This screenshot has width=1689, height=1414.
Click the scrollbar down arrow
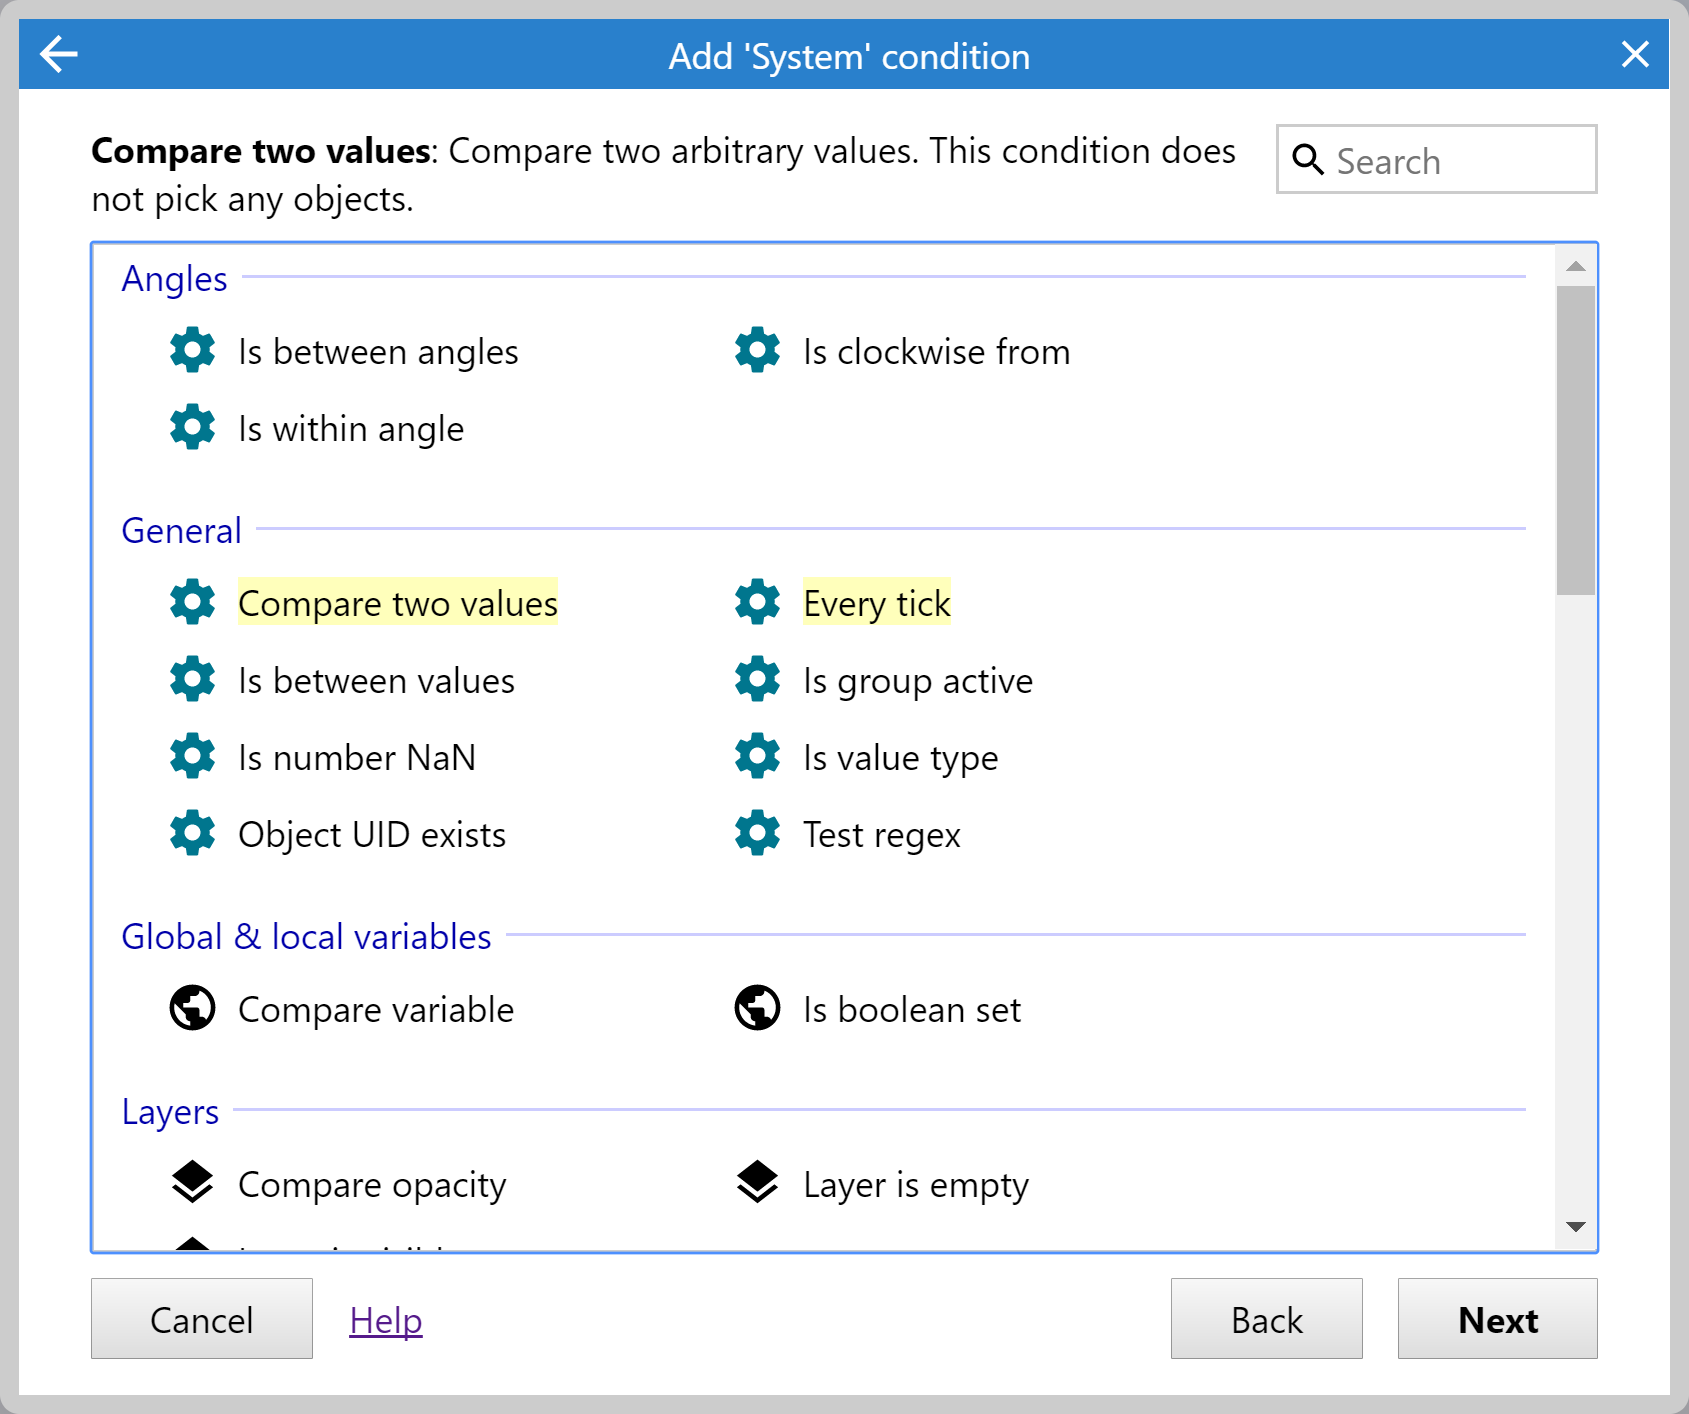pyautogui.click(x=1575, y=1227)
